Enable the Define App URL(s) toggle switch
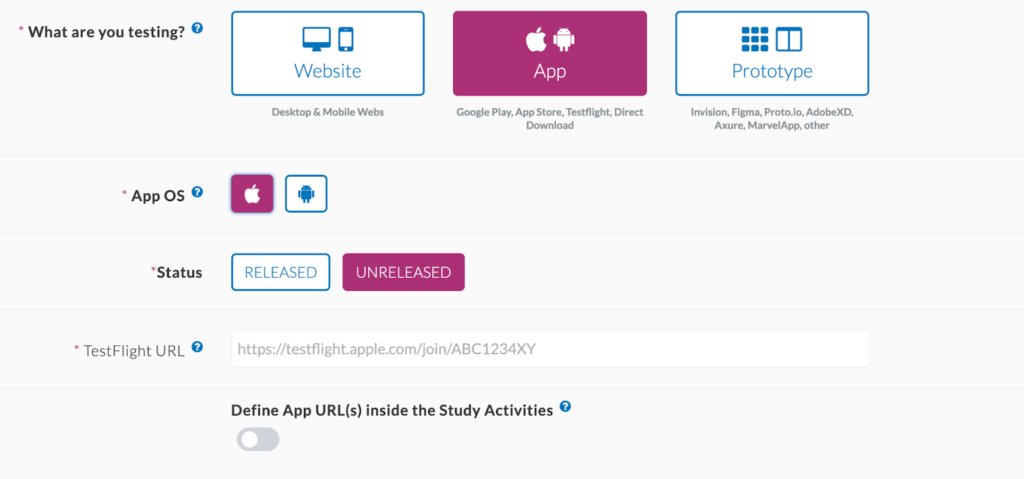 (x=258, y=439)
